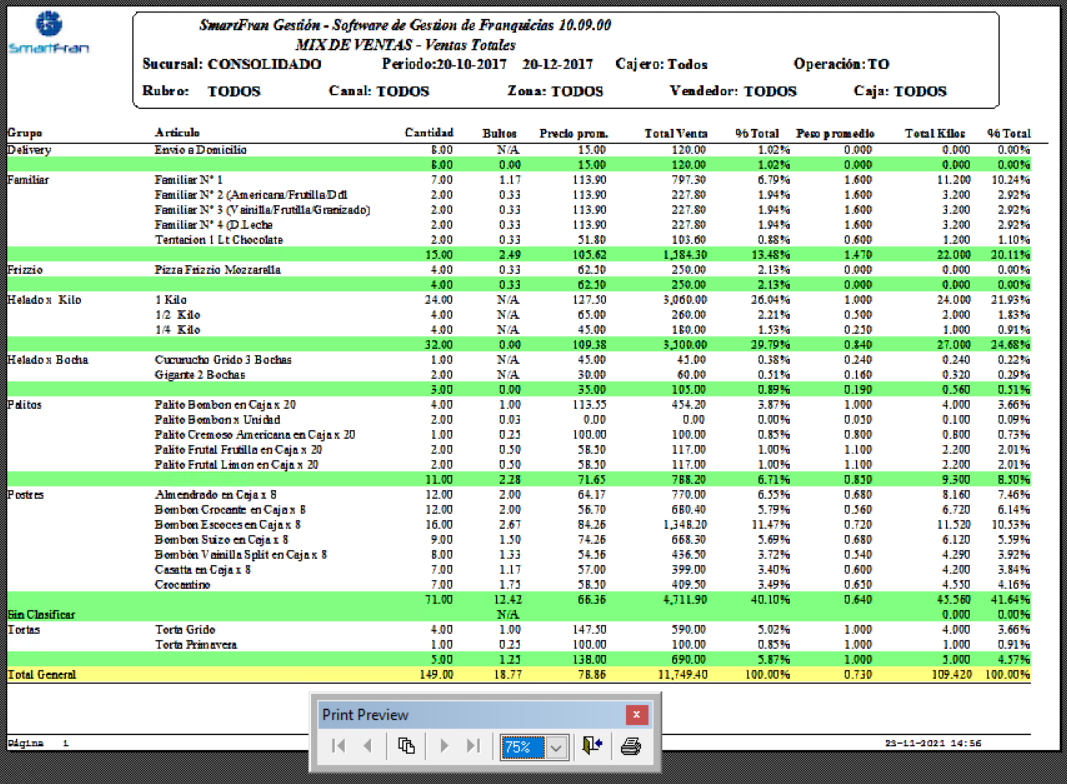This screenshot has width=1067, height=784.
Task: Click the footer date 14:56 timestamp
Action: coord(933,743)
